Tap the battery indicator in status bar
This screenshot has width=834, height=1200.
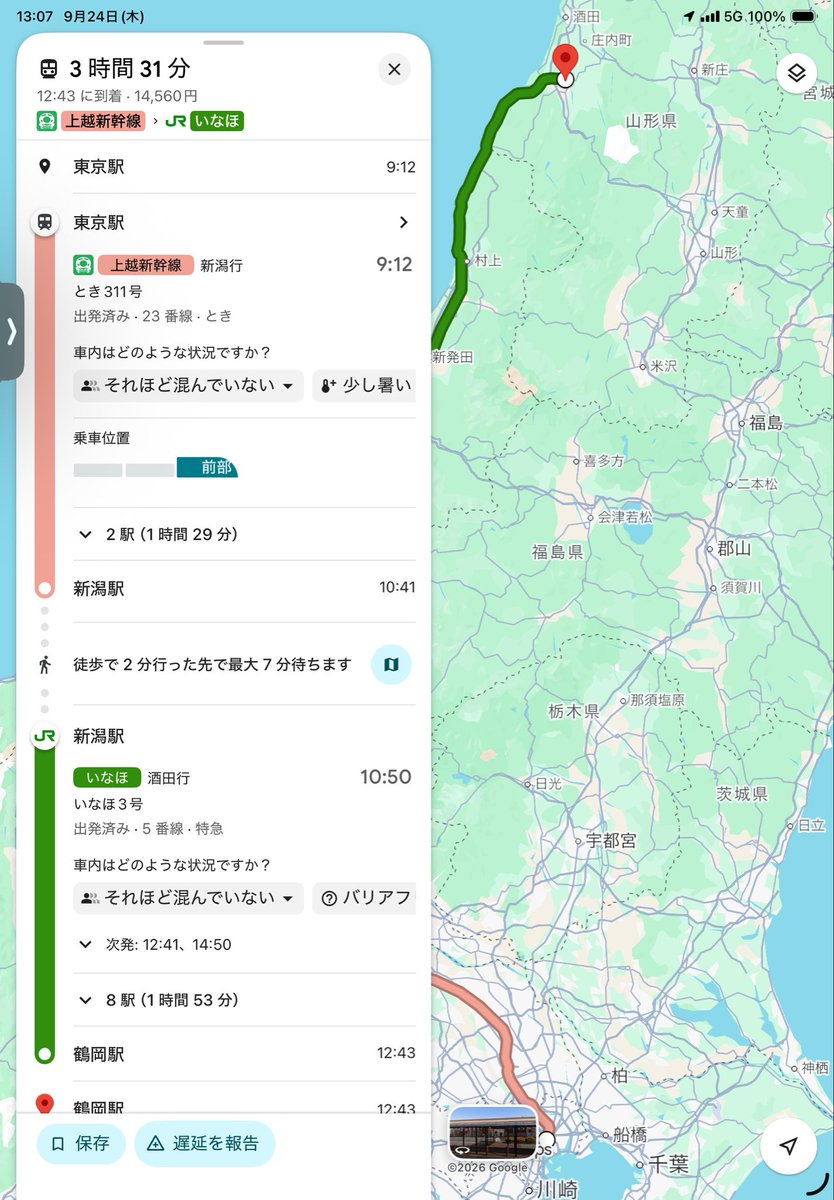pos(803,17)
